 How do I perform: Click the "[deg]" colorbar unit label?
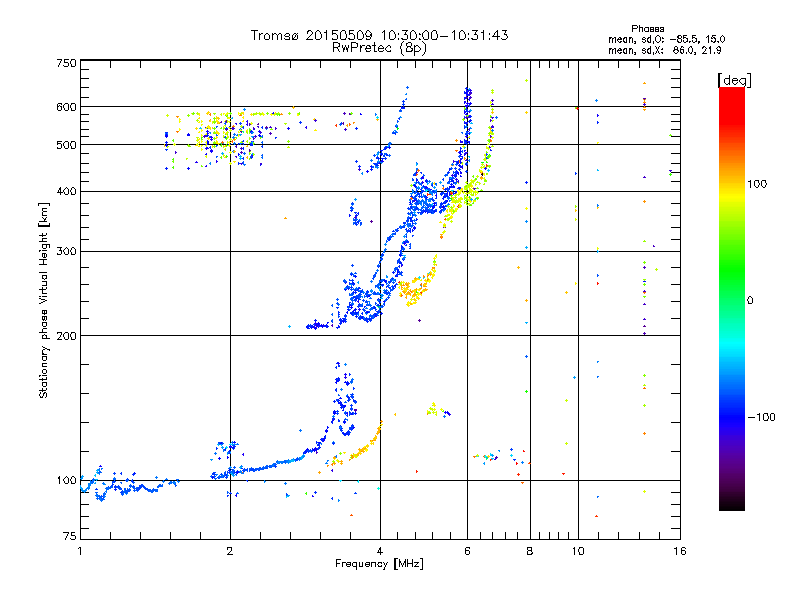point(734,80)
